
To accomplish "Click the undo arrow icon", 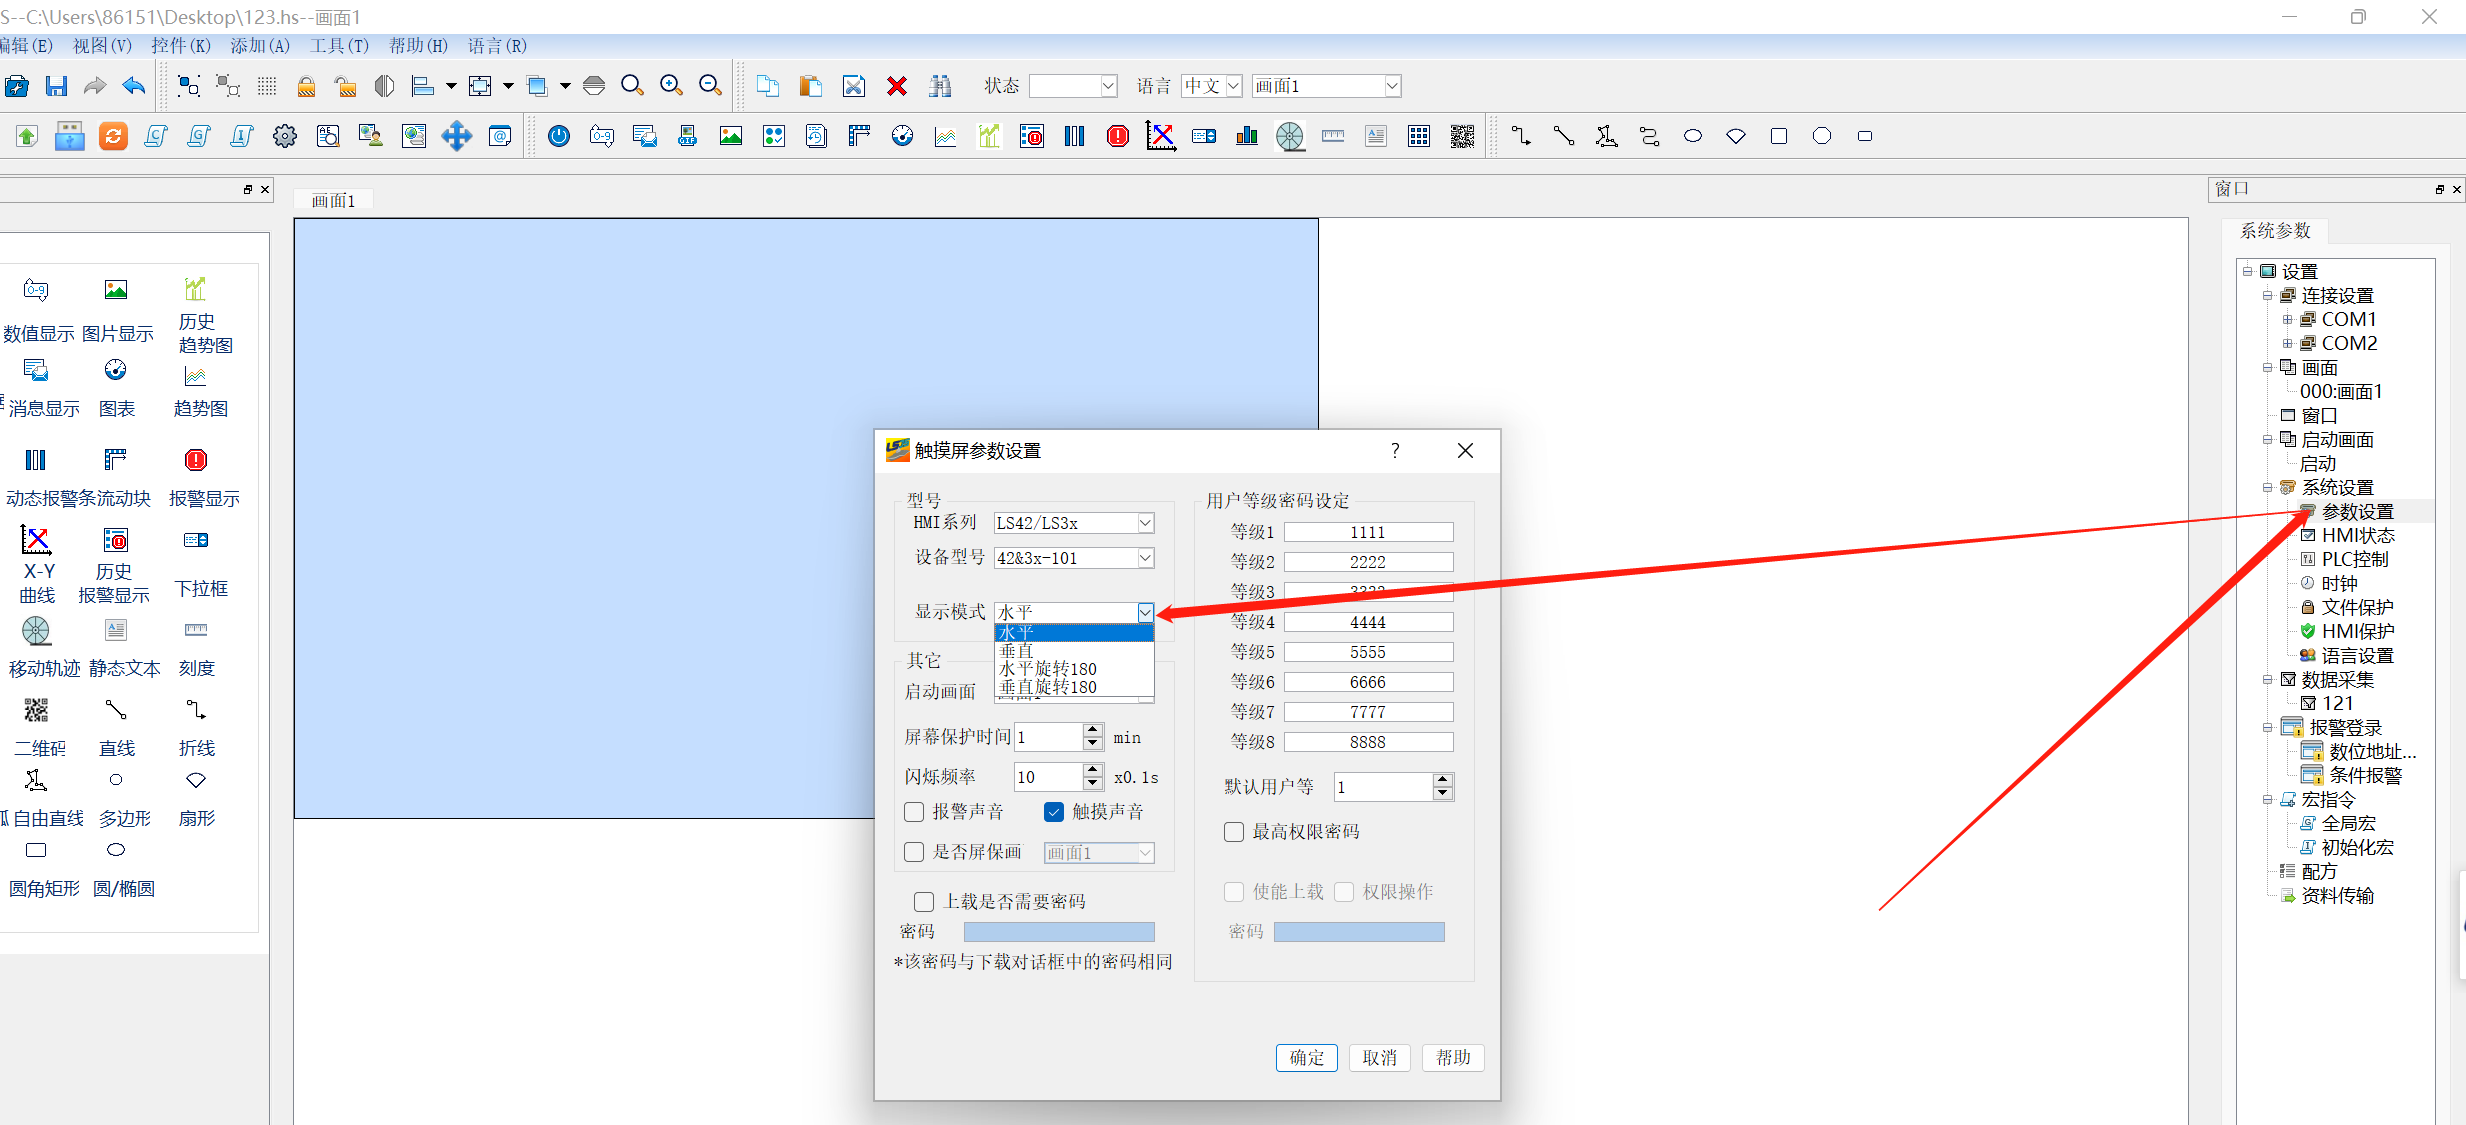I will (x=134, y=86).
